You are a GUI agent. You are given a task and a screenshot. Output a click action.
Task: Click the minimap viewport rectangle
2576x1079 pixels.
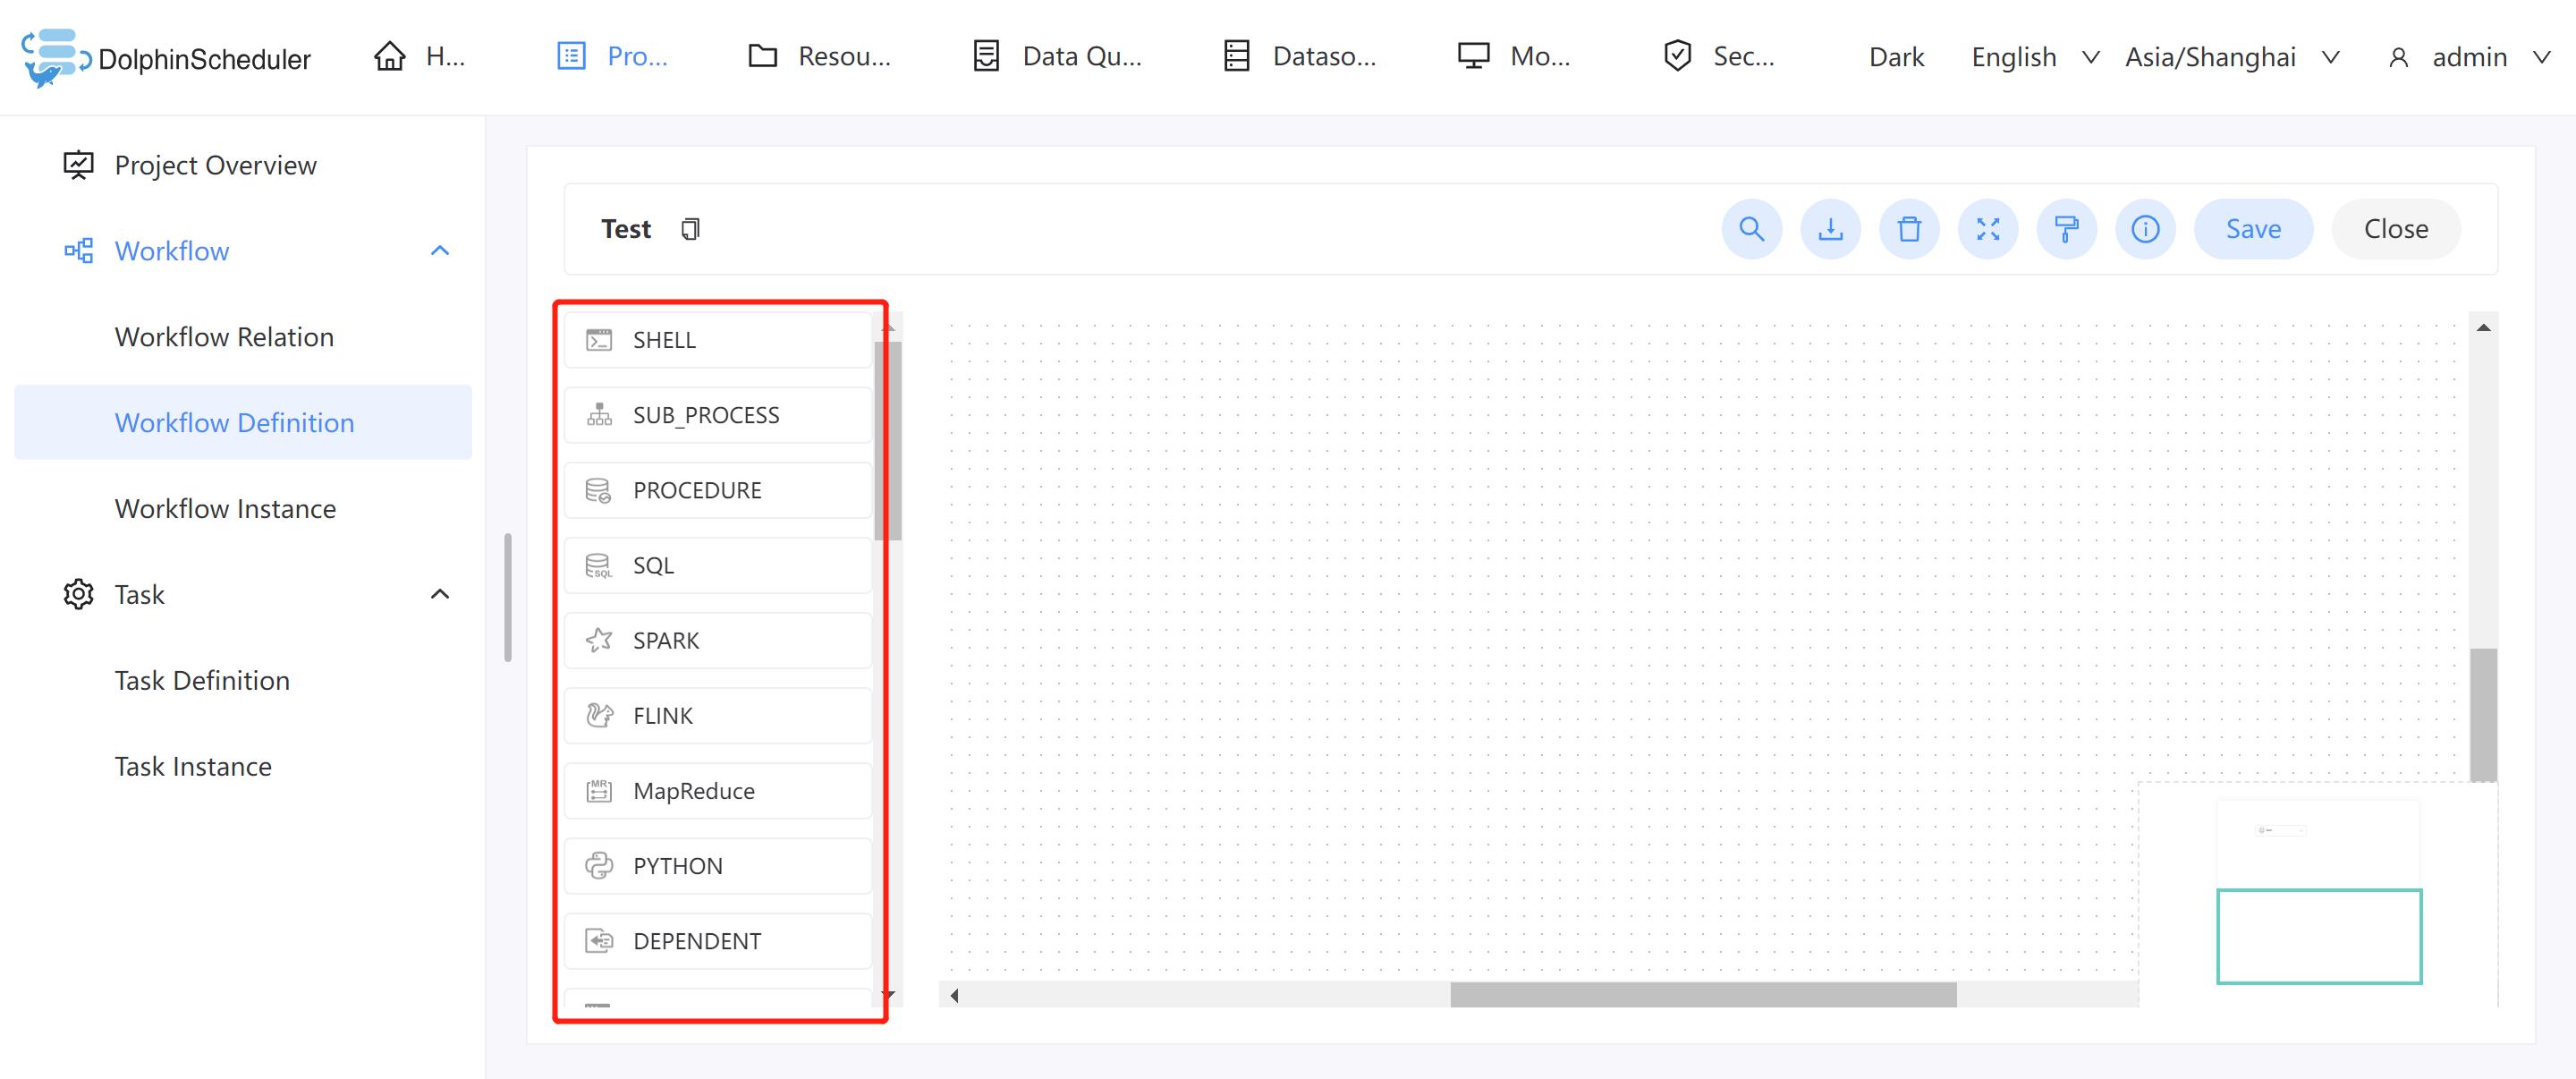click(2319, 937)
